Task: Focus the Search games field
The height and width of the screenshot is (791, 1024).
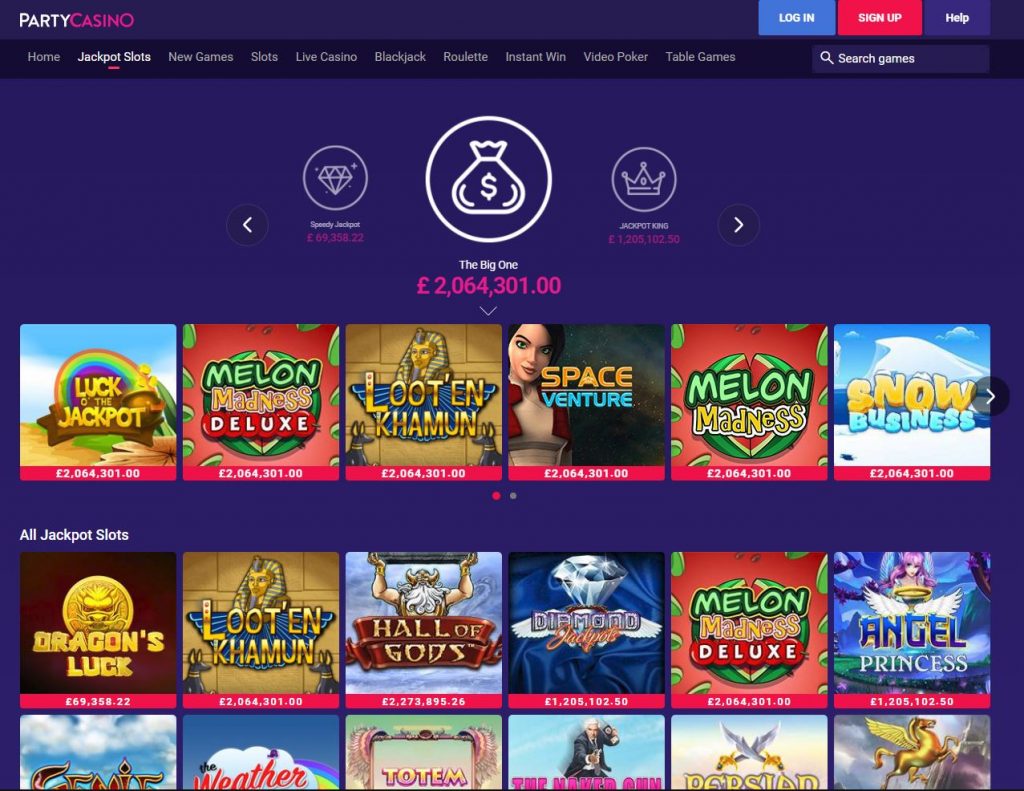Action: click(900, 58)
